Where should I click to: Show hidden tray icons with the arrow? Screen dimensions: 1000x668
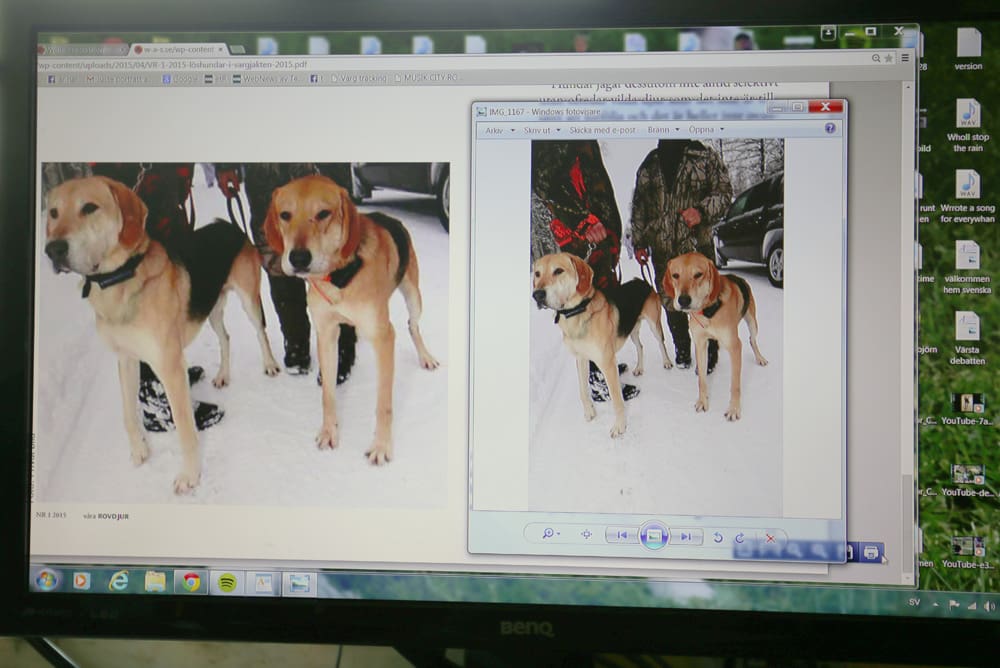click(936, 604)
